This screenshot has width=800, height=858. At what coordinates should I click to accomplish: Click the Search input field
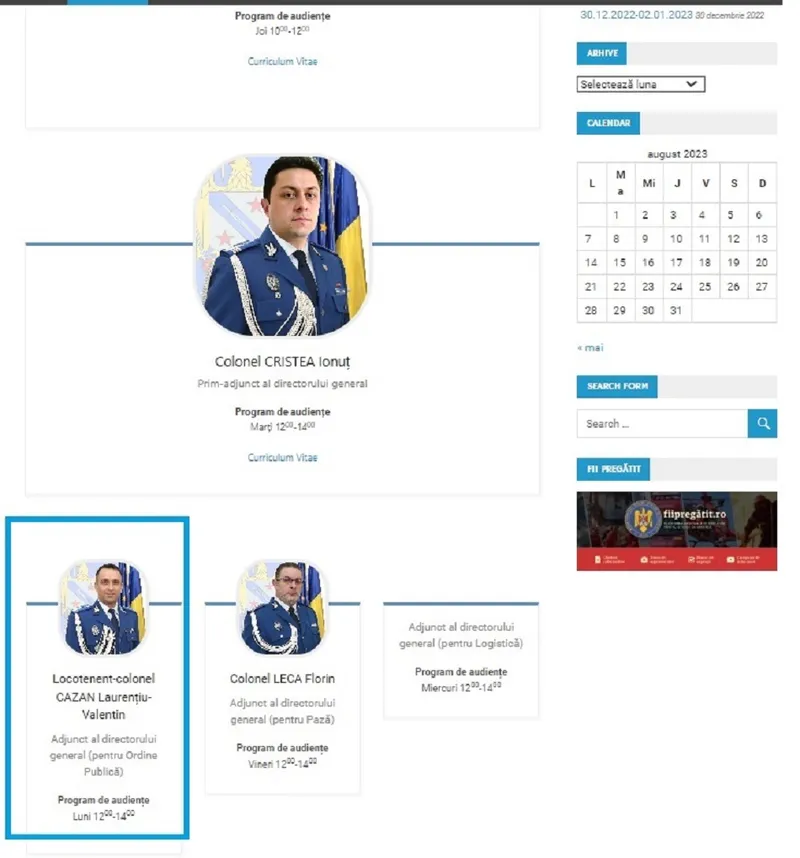(x=662, y=424)
